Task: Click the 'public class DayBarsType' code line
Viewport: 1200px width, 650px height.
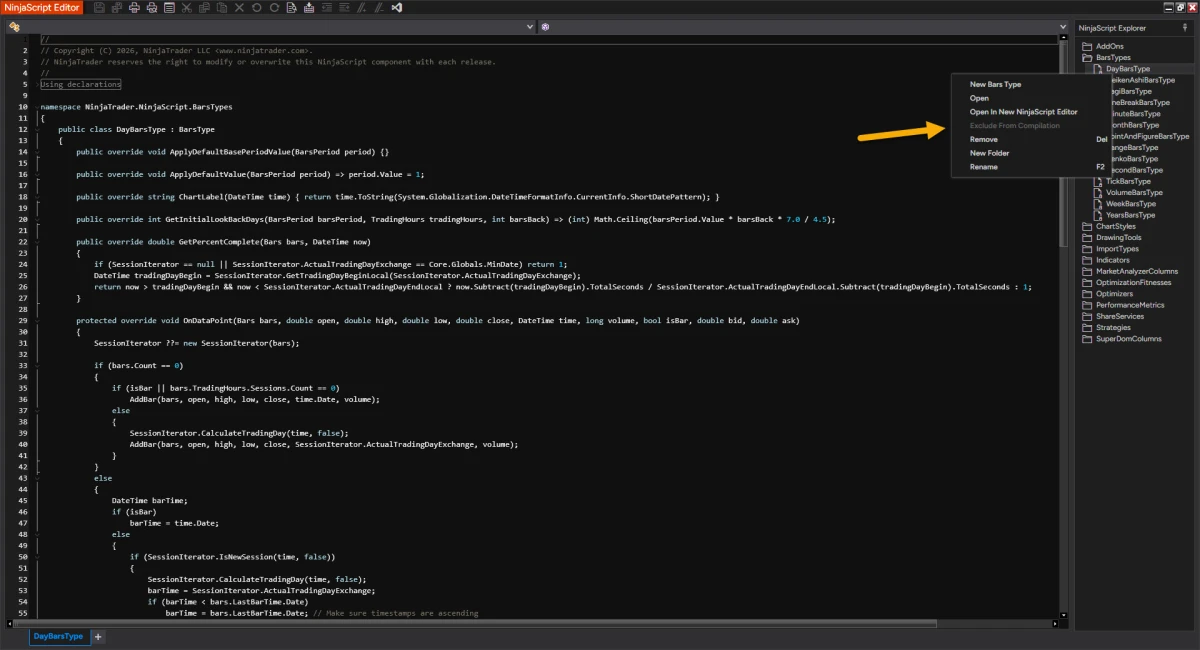Action: [x=136, y=129]
